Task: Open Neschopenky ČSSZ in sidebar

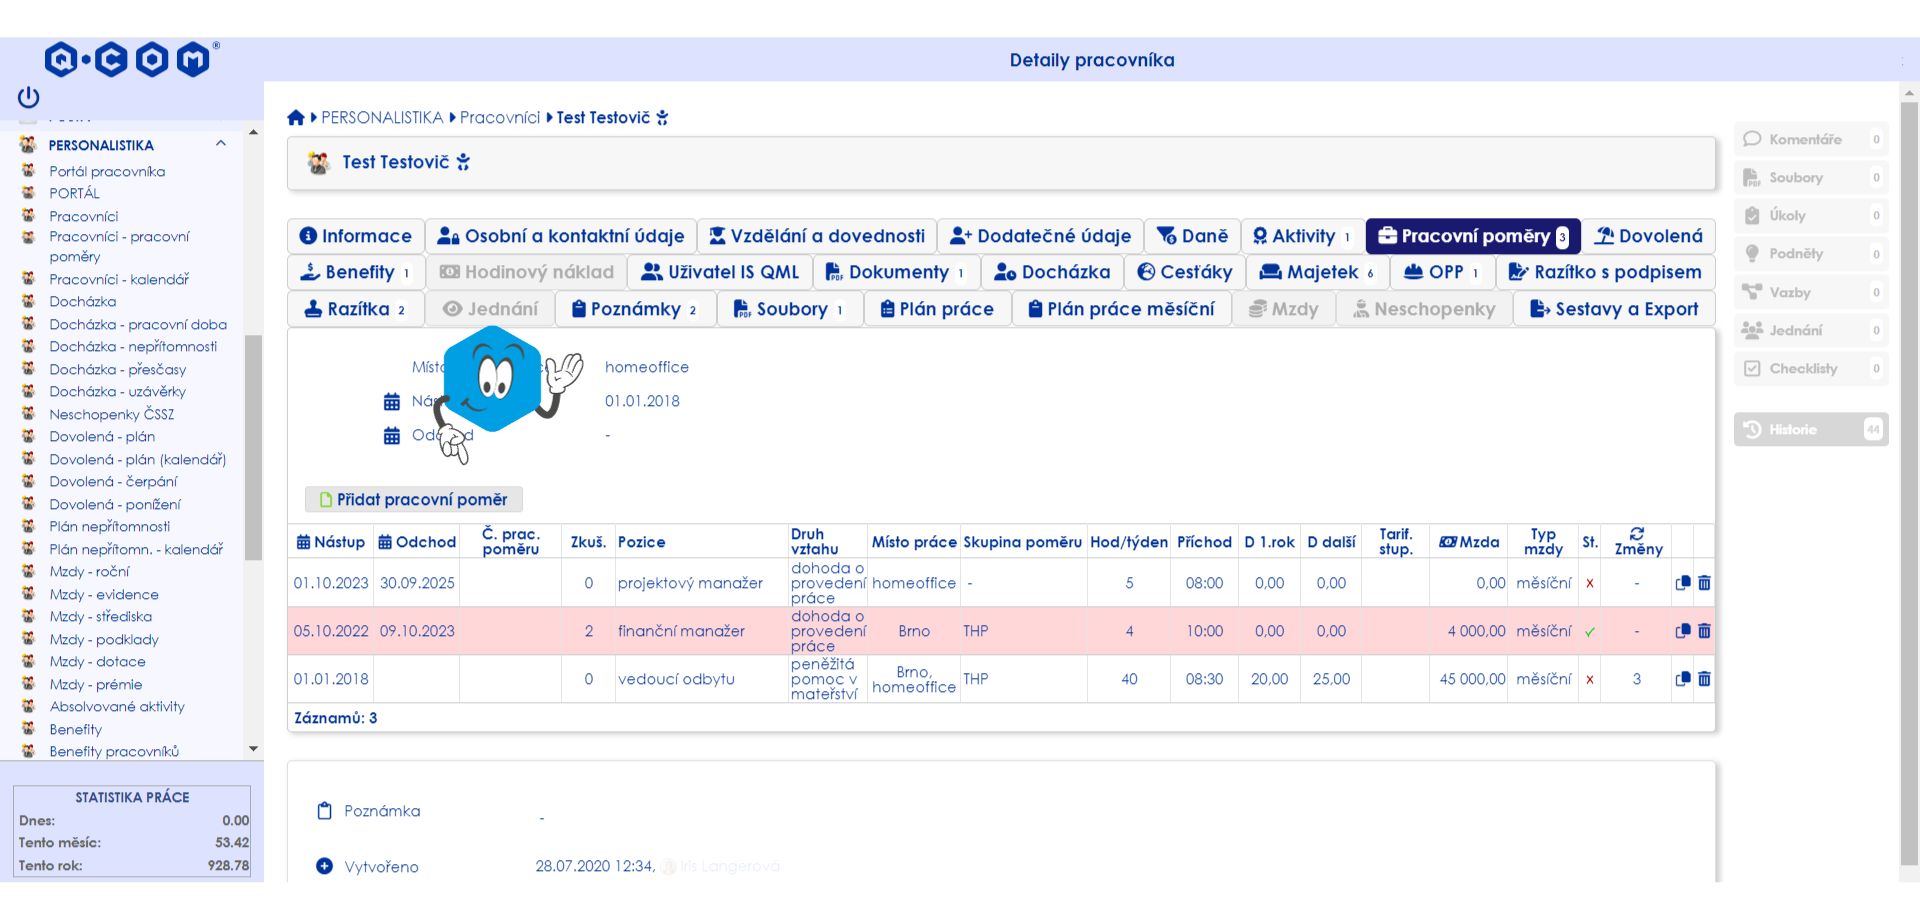Action: click(x=111, y=414)
